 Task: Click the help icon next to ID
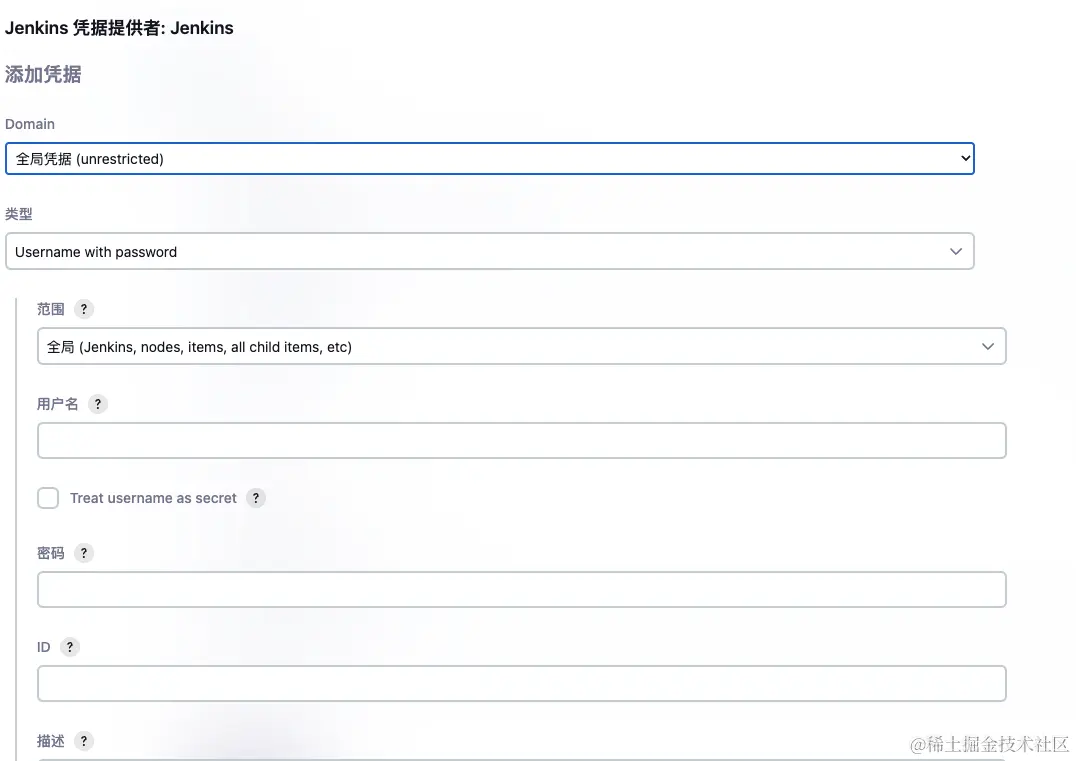coord(70,647)
